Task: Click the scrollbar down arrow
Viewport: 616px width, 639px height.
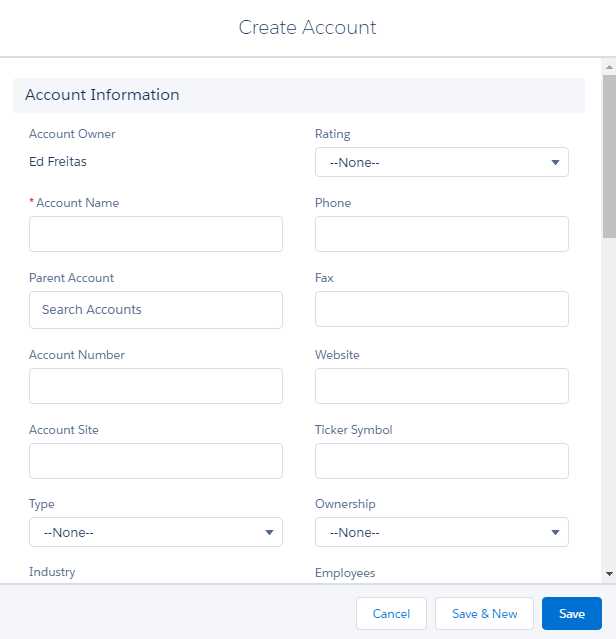Action: click(609, 574)
